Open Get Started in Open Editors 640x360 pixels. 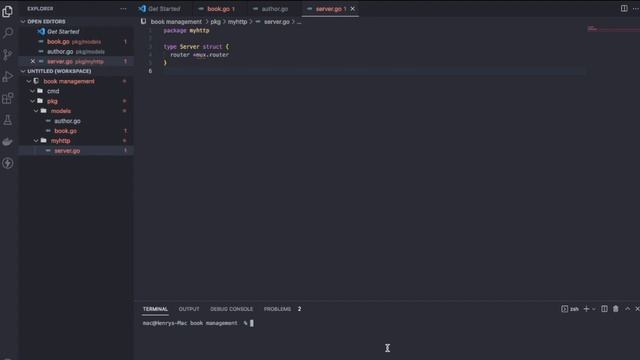click(x=76, y=31)
